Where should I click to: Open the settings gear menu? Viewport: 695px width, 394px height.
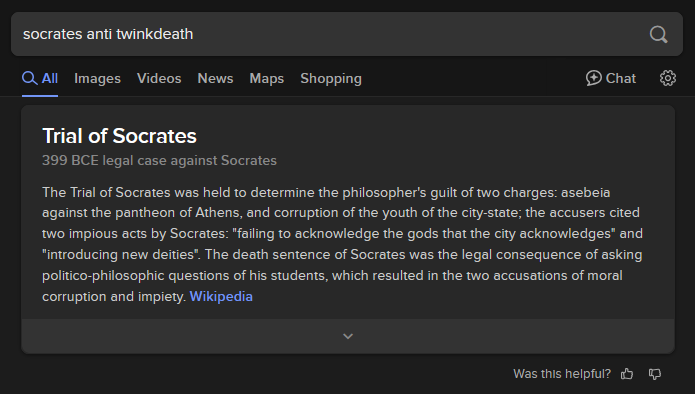pyautogui.click(x=668, y=78)
